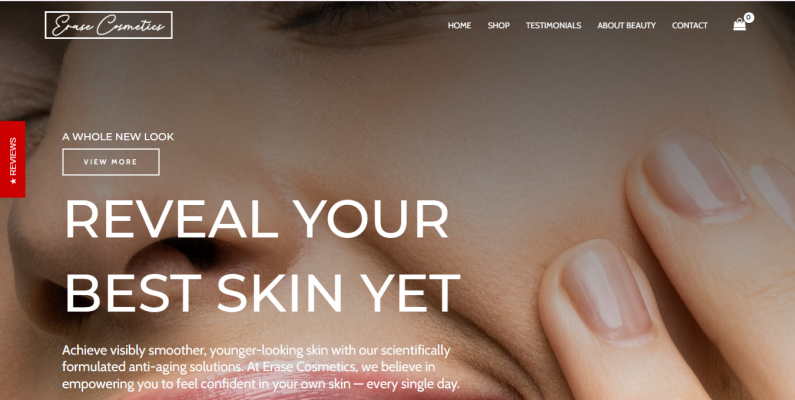
Task: Click the Erase Cosmetics logo
Action: coord(109,25)
